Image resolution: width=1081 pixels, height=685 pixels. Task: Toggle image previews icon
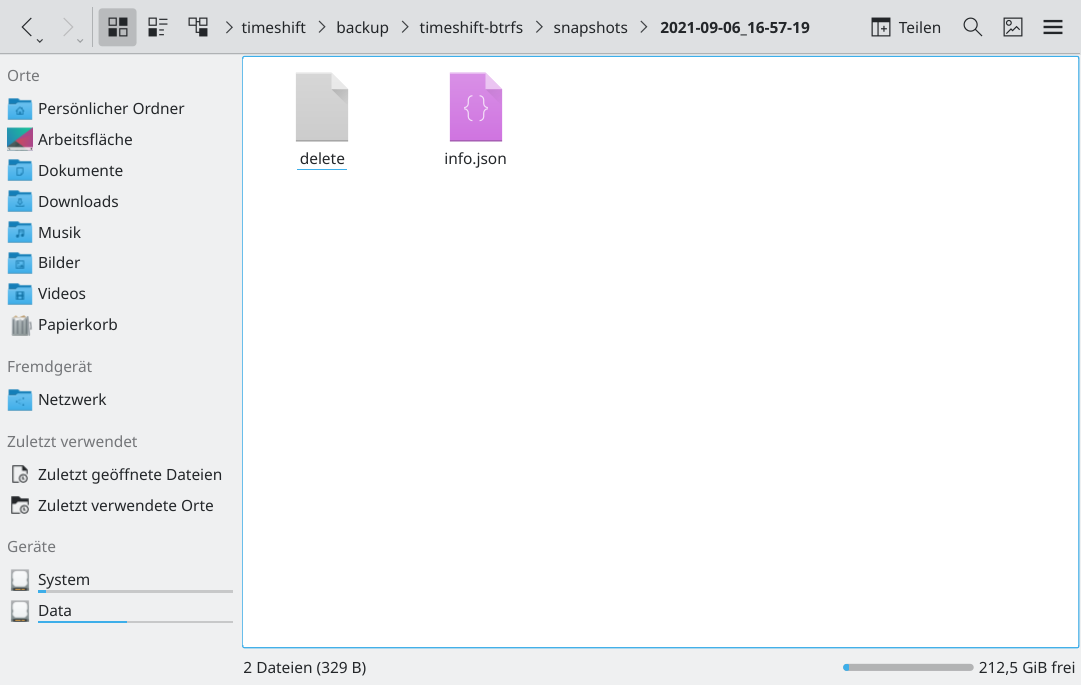pyautogui.click(x=1012, y=28)
